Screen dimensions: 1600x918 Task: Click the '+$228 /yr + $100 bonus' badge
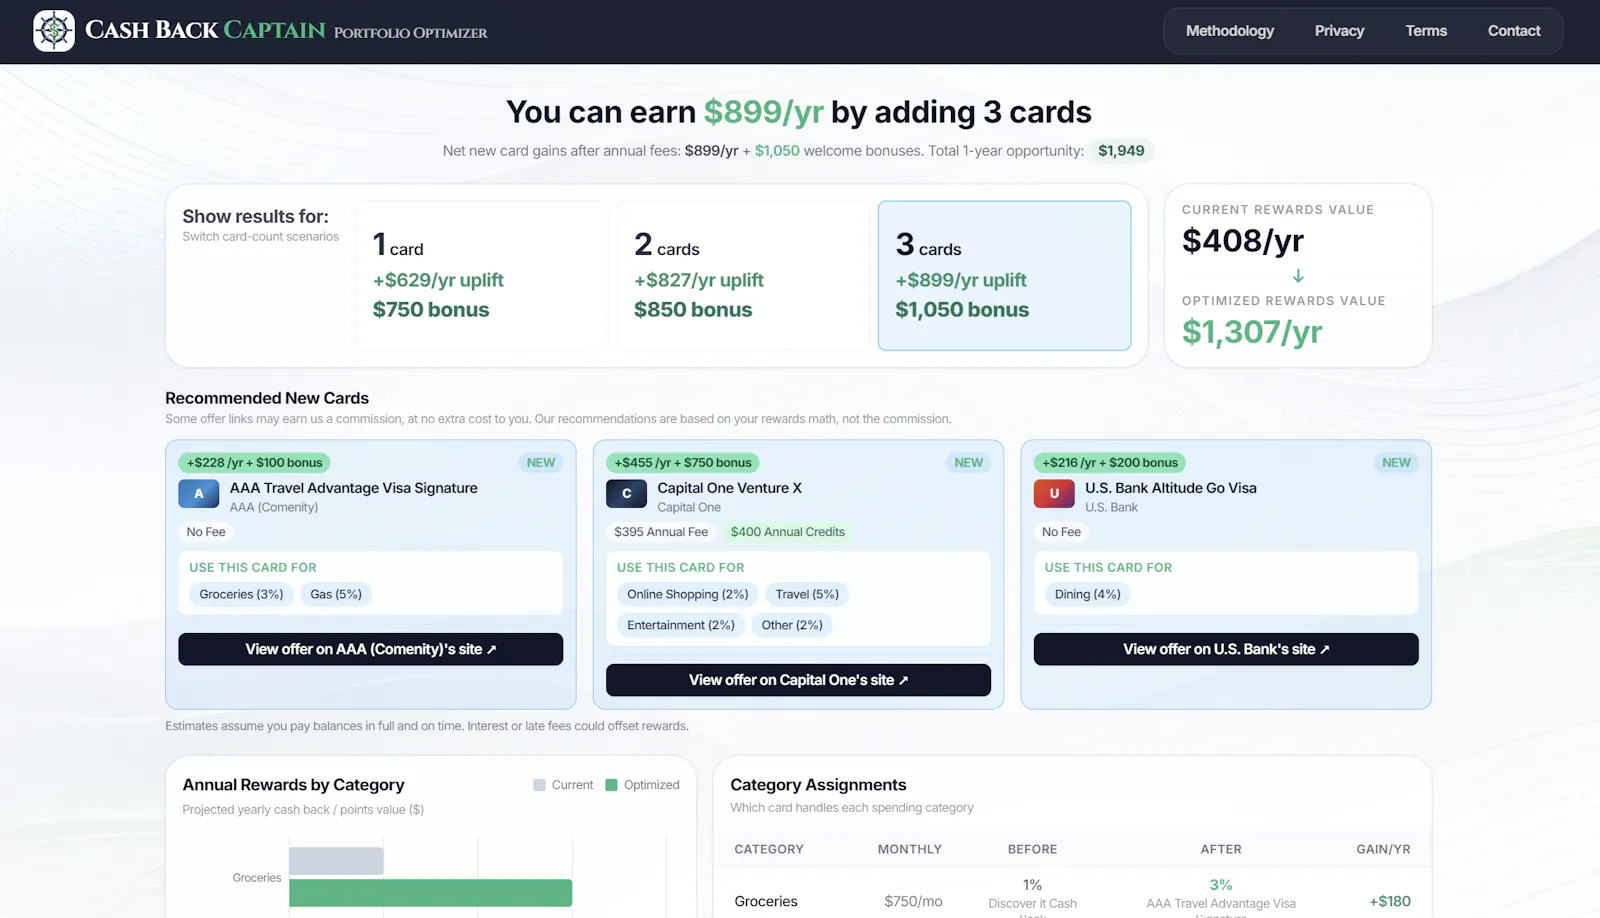click(x=255, y=463)
